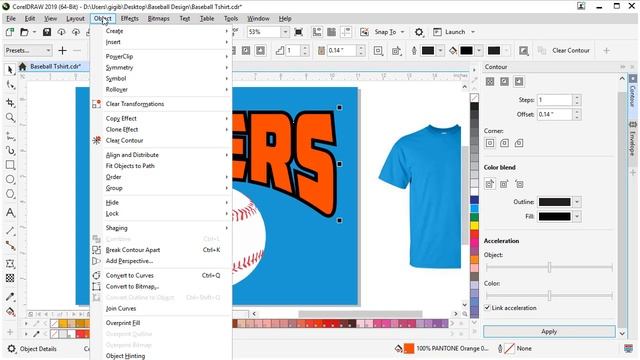Select the Interactive Fill tool
The width and height of the screenshot is (640, 360).
click(x=10, y=312)
